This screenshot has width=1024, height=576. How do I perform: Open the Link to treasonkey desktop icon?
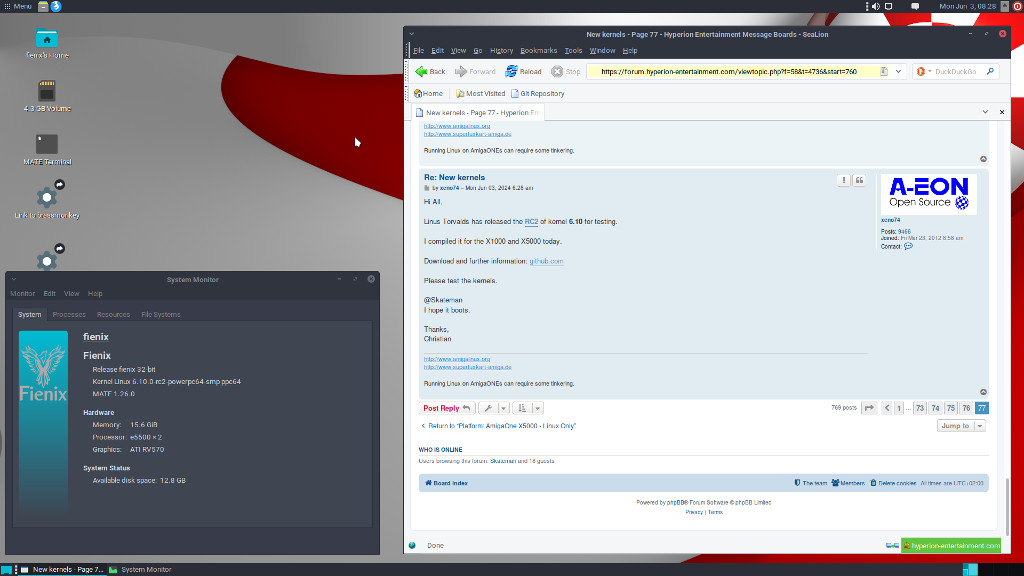(x=46, y=200)
